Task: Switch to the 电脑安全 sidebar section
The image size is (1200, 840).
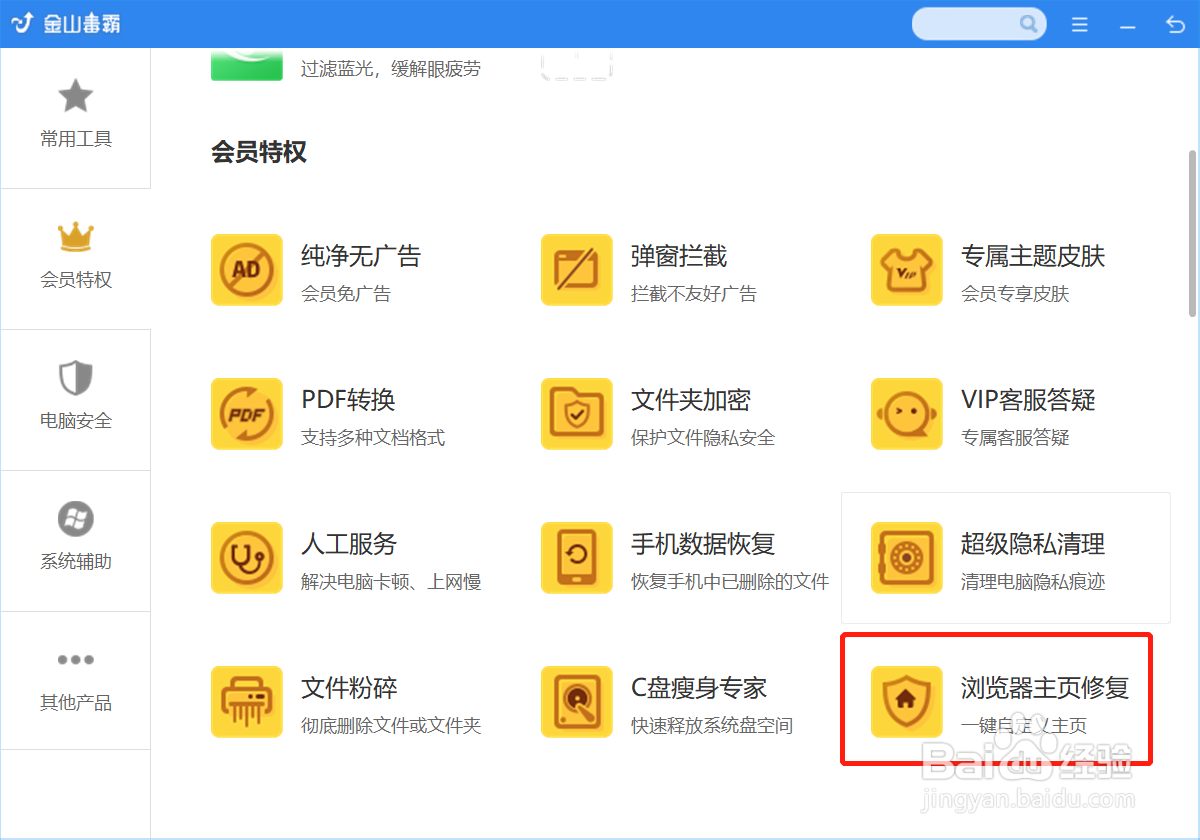Action: pyautogui.click(x=75, y=399)
